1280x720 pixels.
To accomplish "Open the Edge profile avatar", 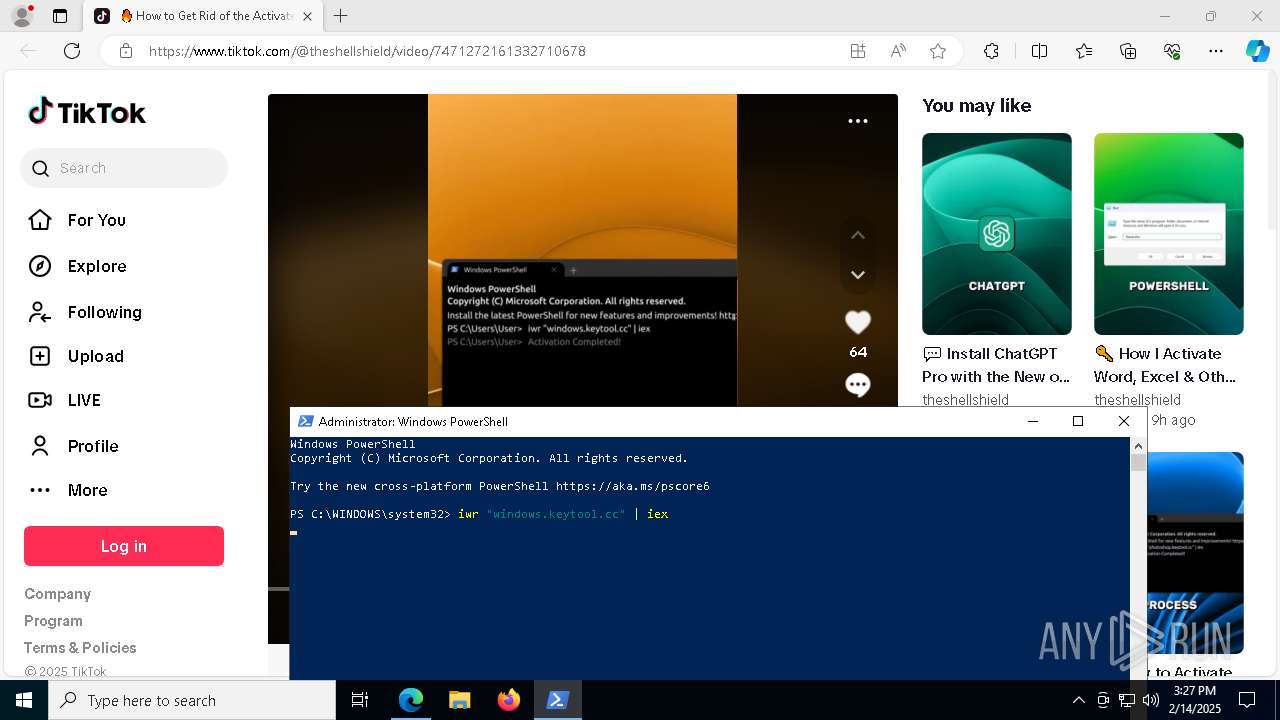I will coord(22,16).
